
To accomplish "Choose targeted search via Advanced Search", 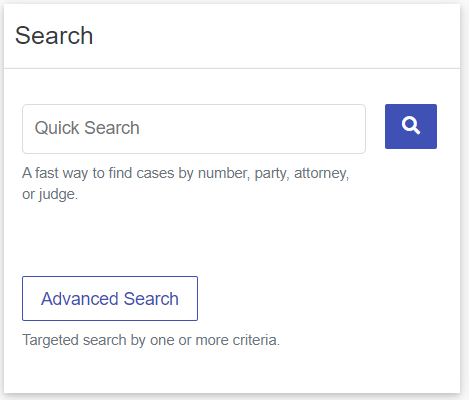I will pos(110,298).
